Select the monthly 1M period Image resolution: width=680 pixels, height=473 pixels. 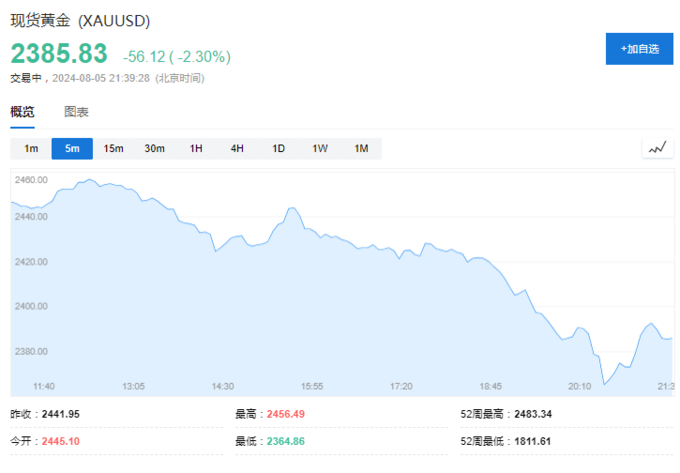pos(361,149)
